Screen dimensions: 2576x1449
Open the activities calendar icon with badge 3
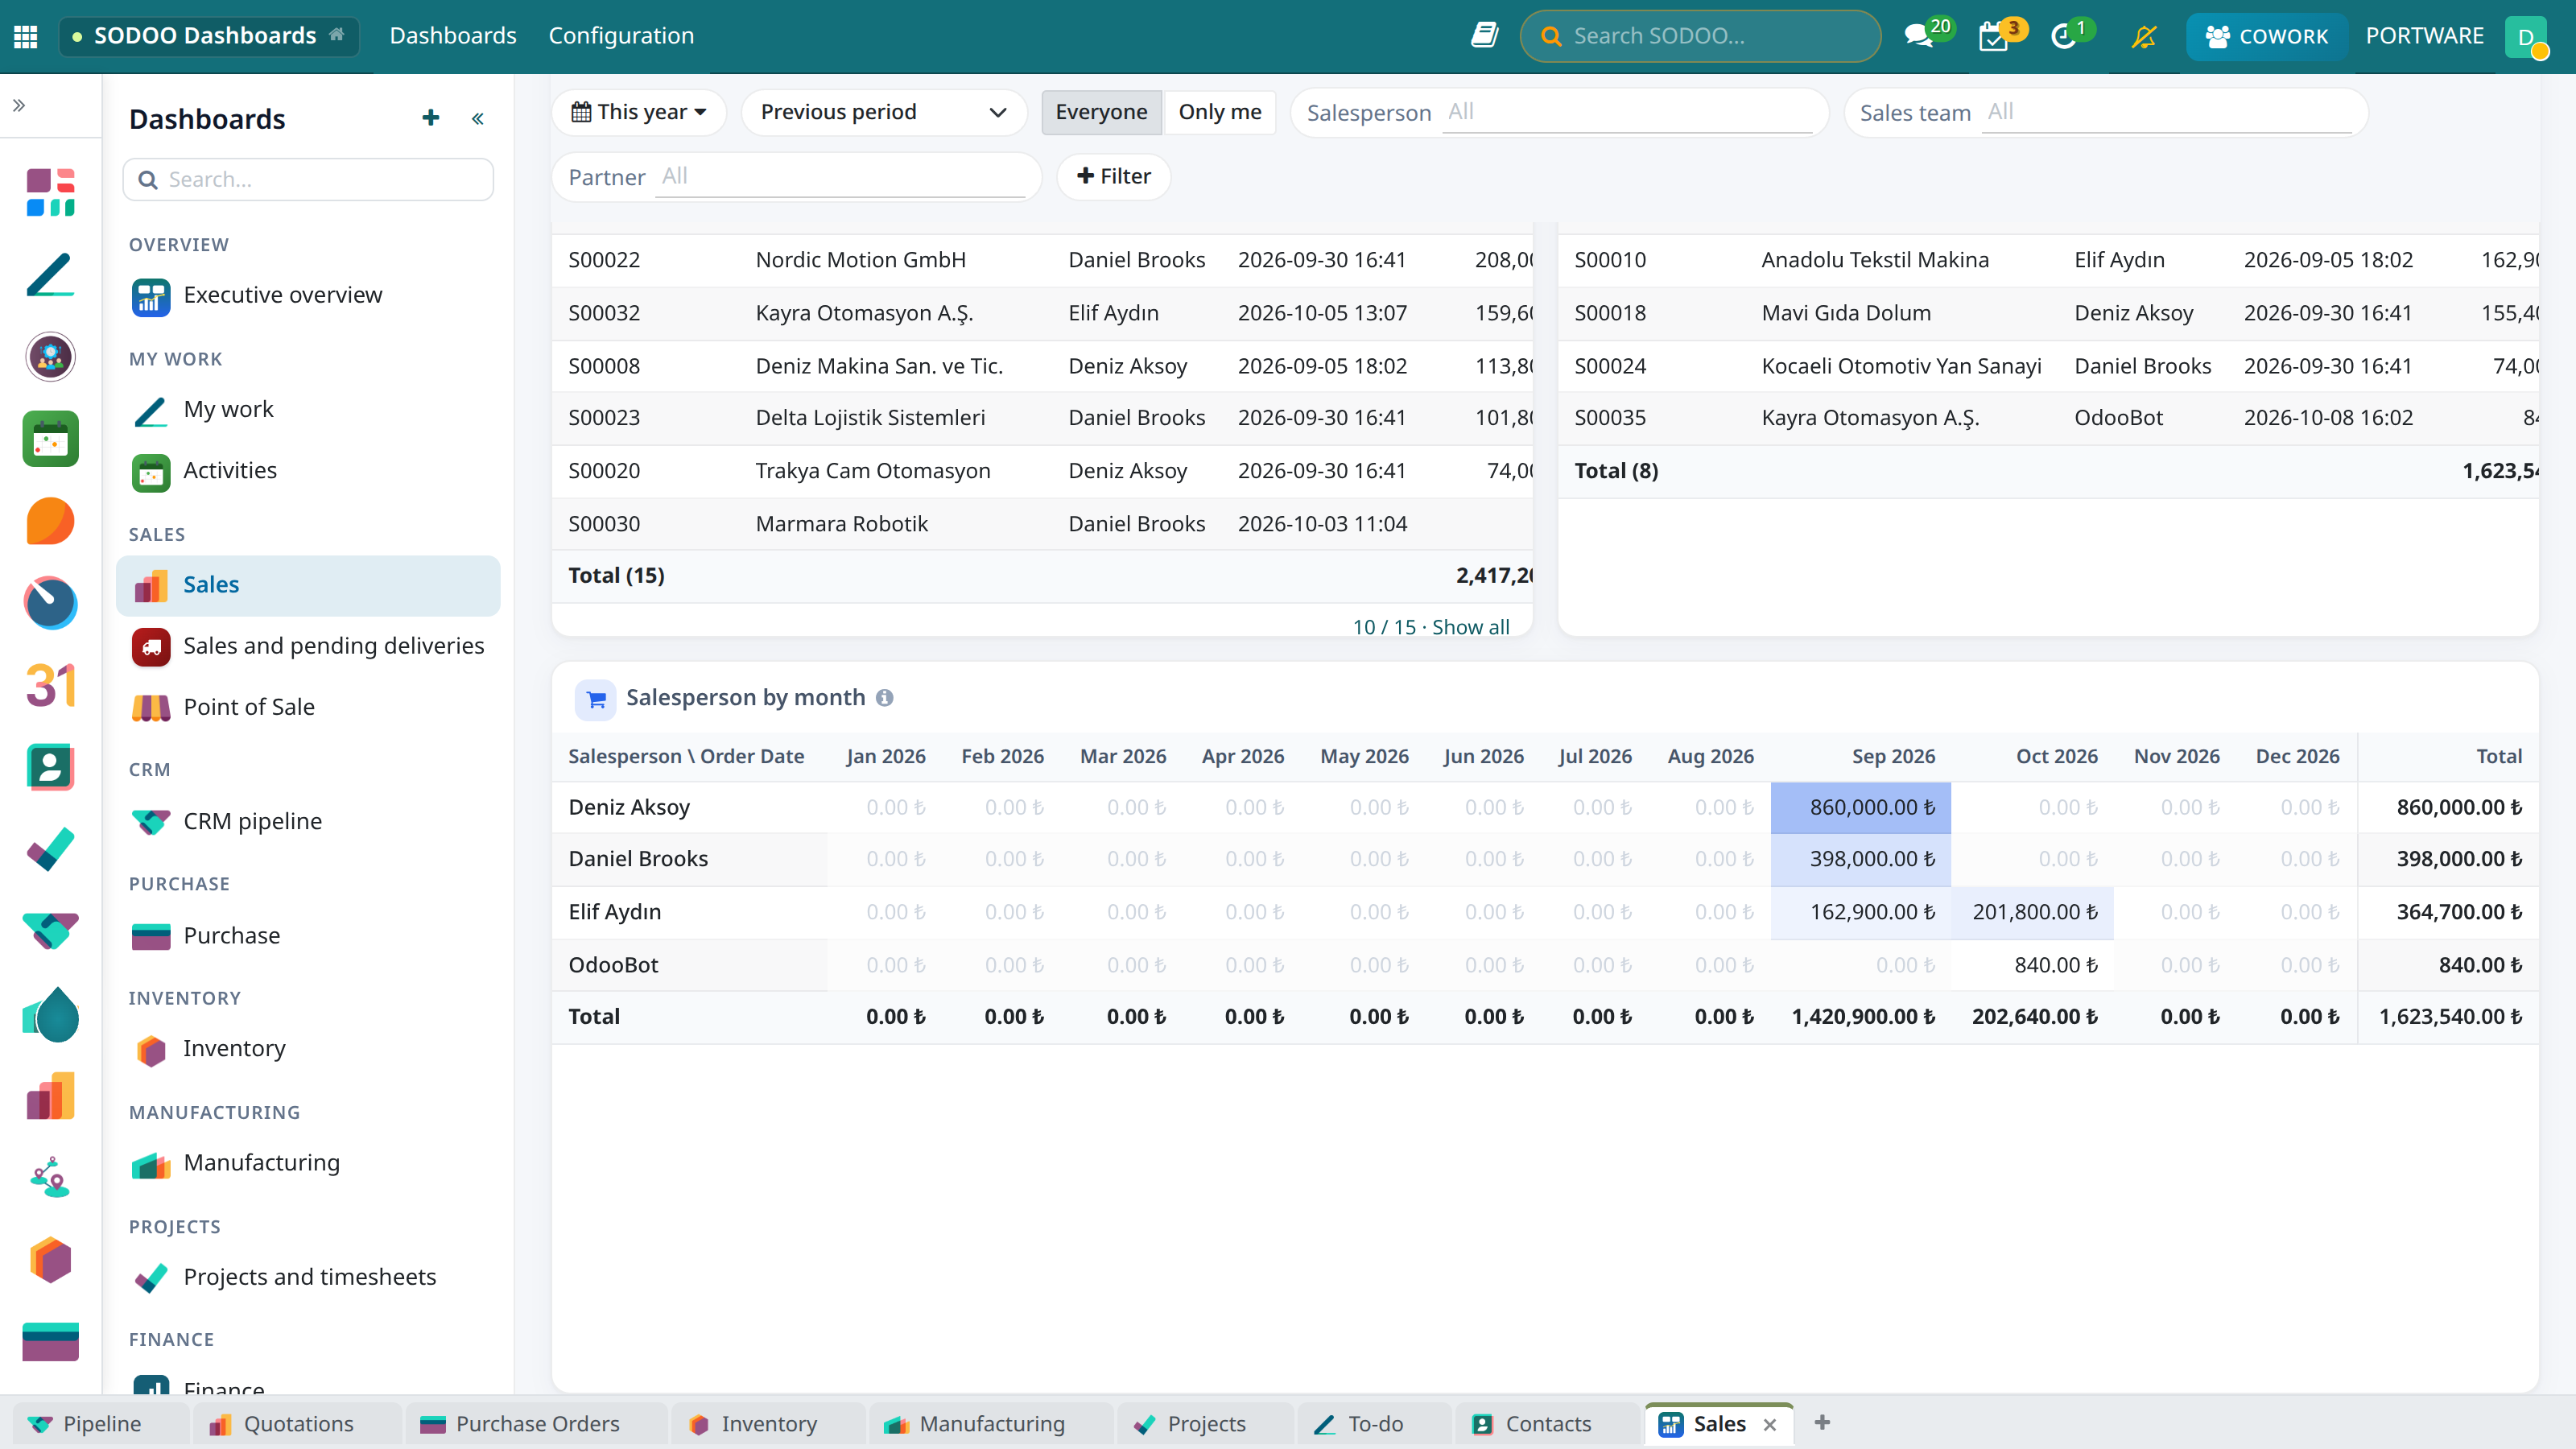click(x=1994, y=36)
